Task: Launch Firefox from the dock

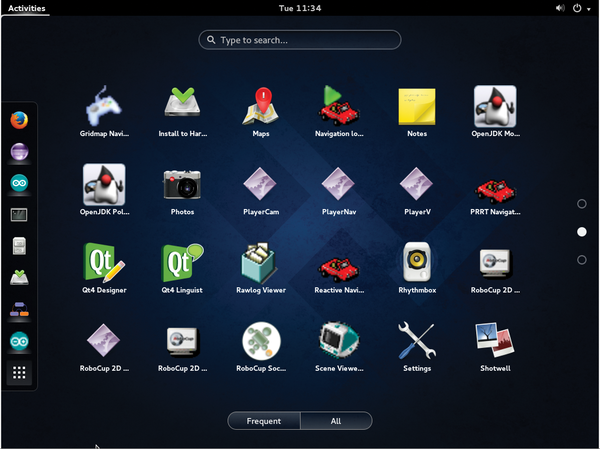Action: (x=19, y=120)
